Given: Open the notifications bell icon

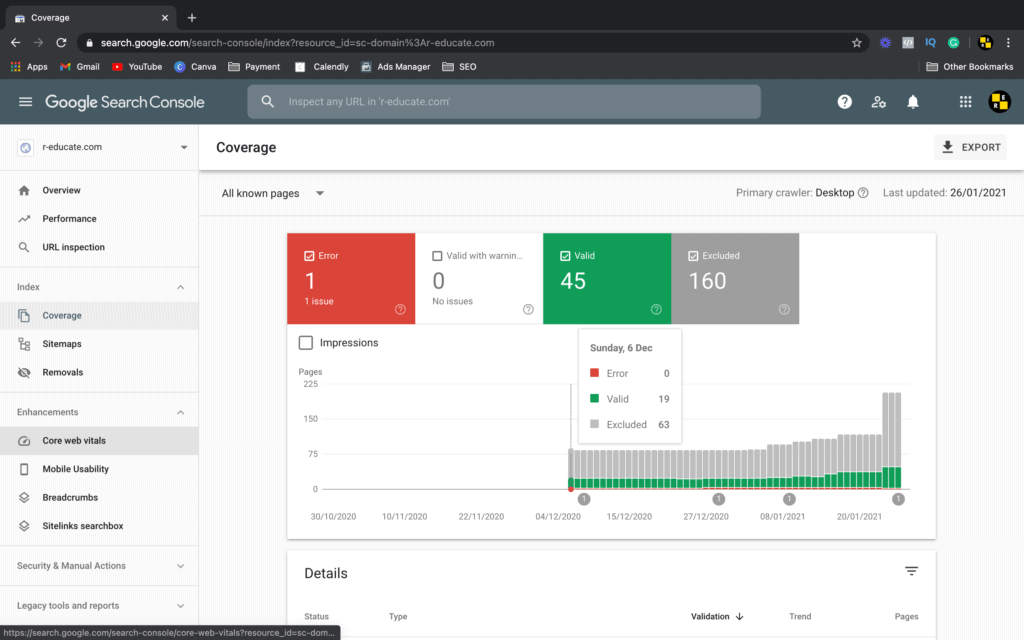Looking at the screenshot, I should point(913,102).
